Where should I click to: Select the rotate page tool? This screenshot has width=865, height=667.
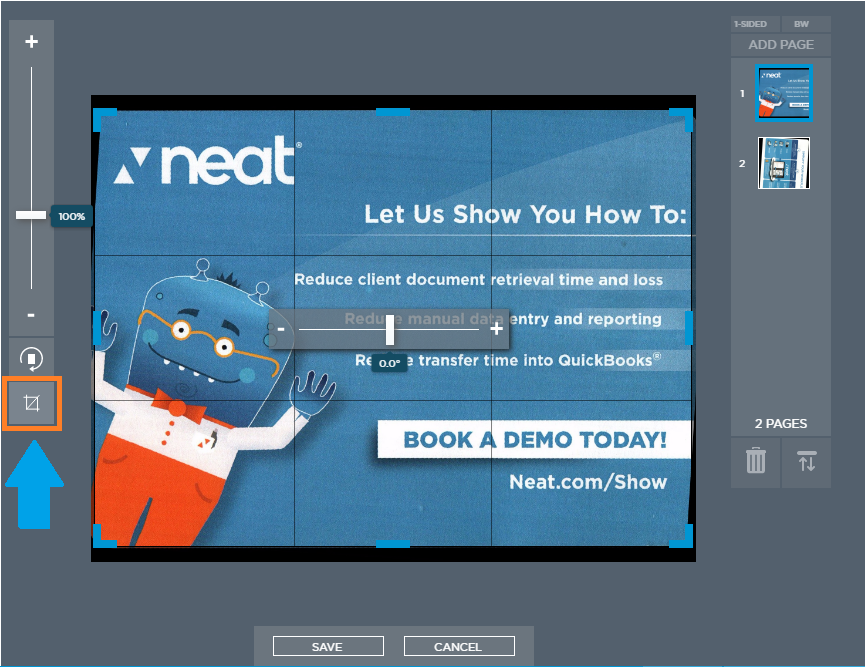point(31,358)
